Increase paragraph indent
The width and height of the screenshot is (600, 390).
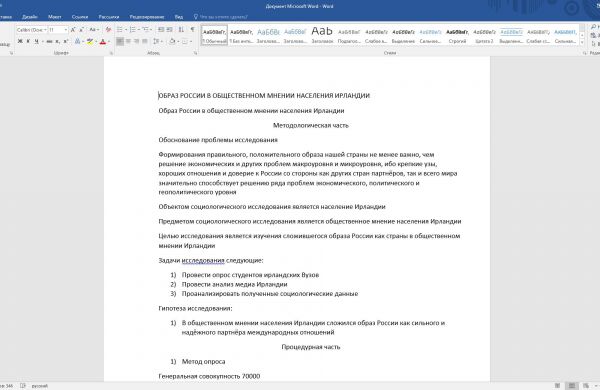(x=170, y=29)
